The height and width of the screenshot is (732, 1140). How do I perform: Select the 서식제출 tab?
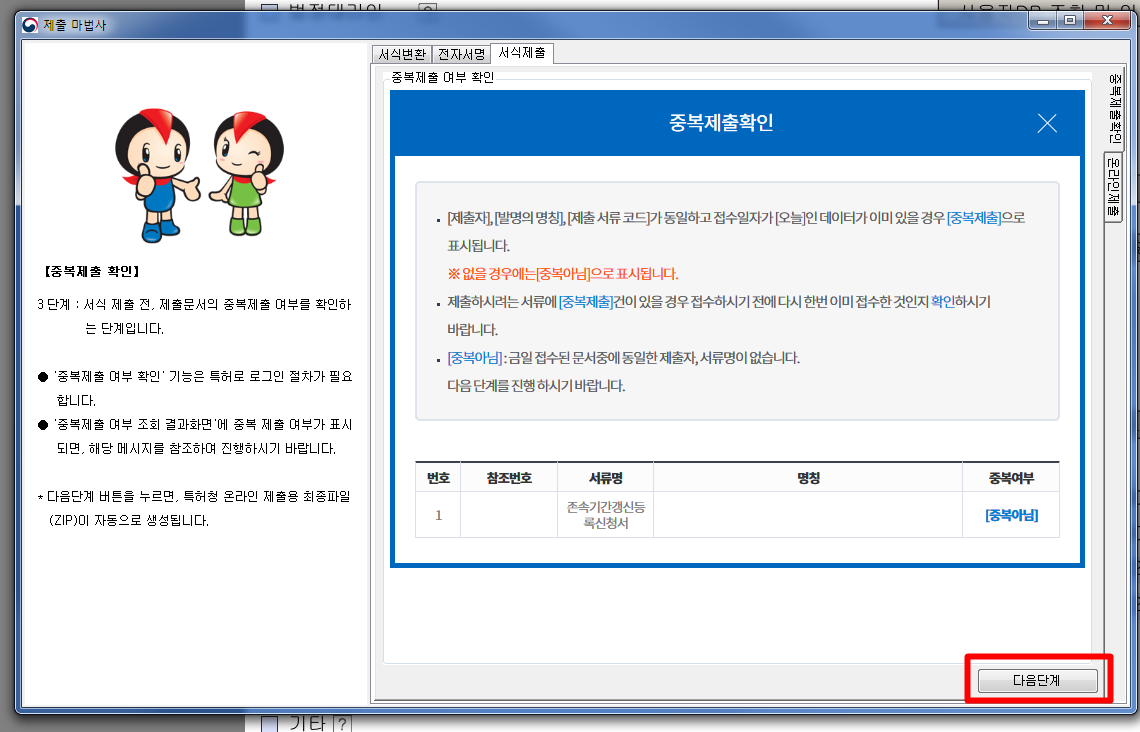(522, 53)
